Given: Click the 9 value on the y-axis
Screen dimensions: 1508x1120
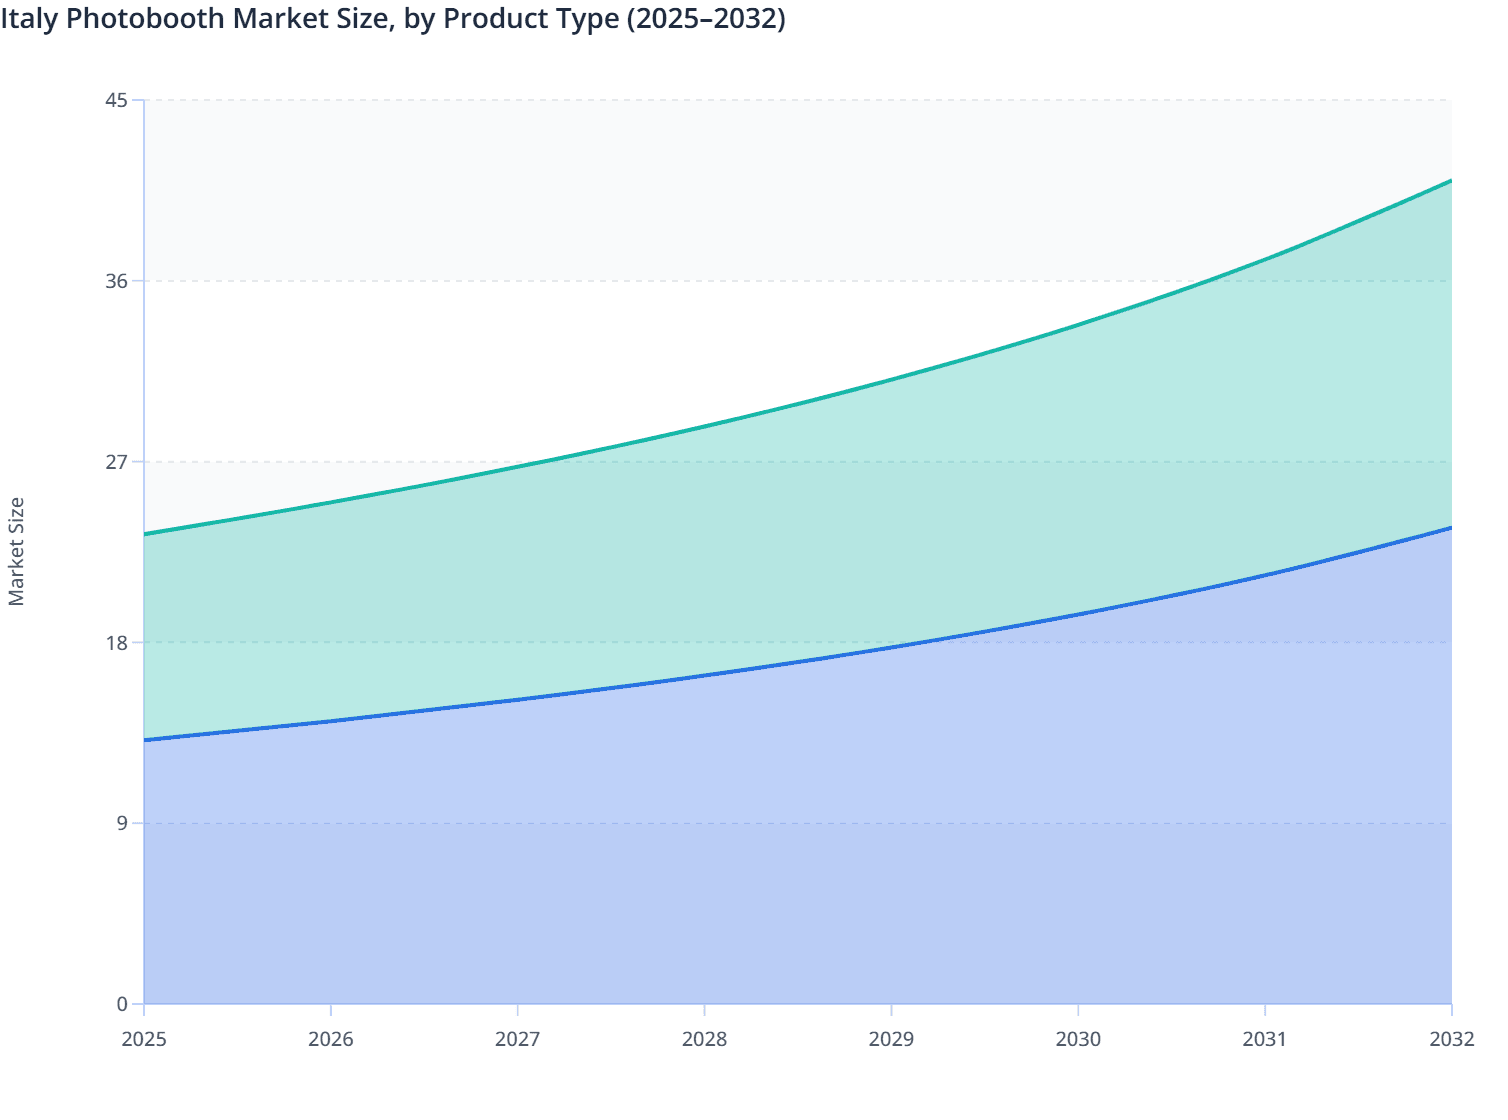Looking at the screenshot, I should [x=120, y=823].
